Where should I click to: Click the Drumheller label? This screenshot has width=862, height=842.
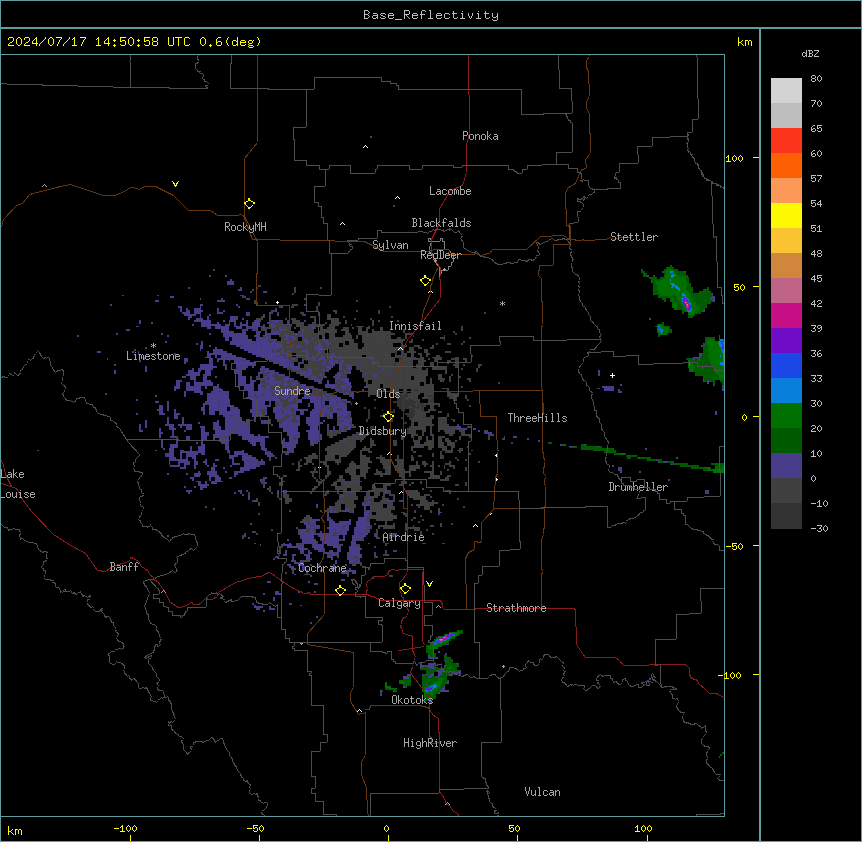coord(638,487)
